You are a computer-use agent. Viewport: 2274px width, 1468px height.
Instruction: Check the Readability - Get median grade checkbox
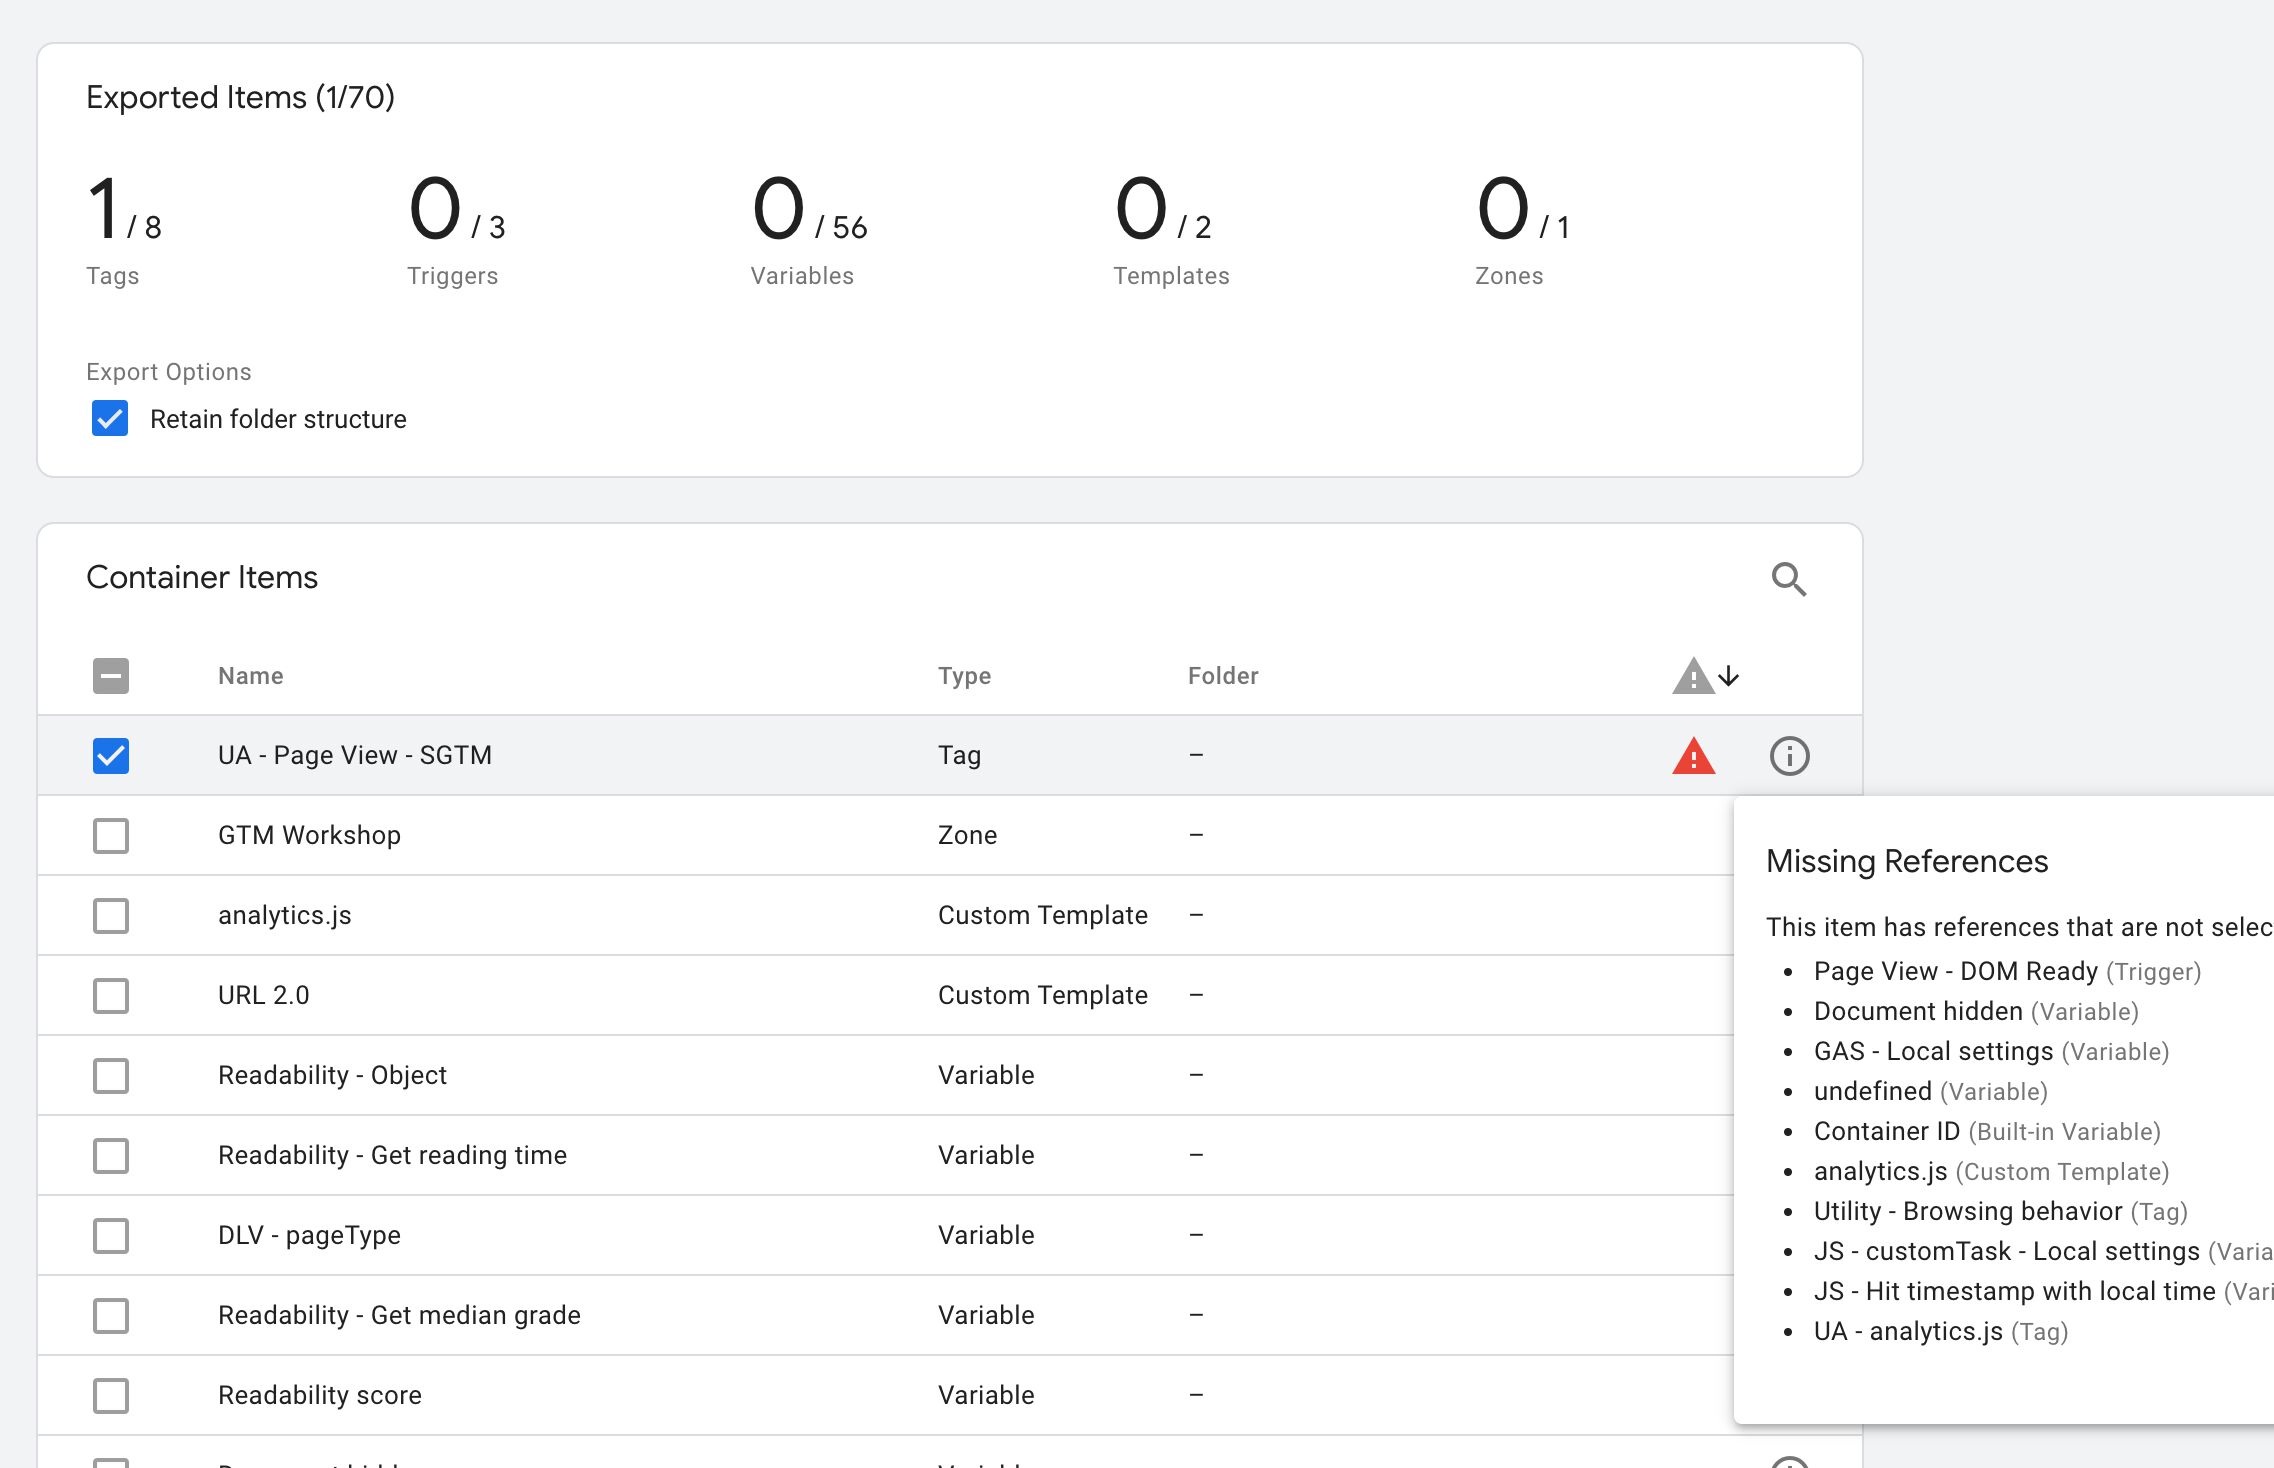111,1316
